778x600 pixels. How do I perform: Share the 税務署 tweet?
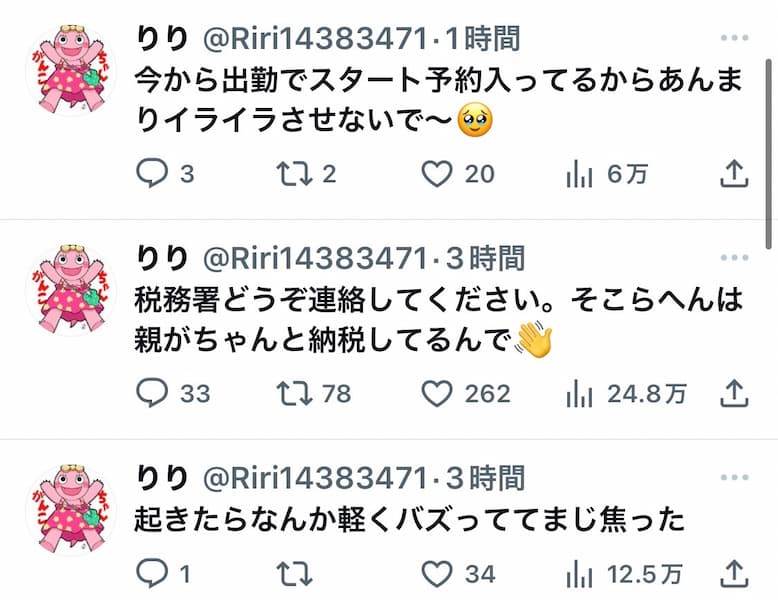[734, 393]
